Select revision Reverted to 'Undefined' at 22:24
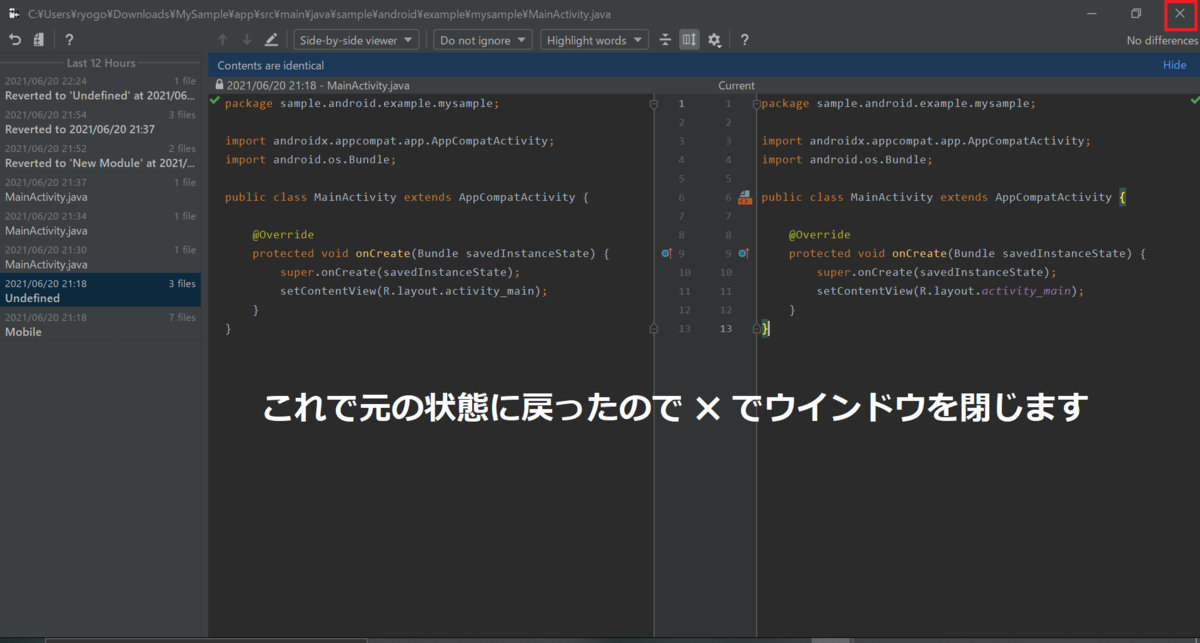 (100, 89)
